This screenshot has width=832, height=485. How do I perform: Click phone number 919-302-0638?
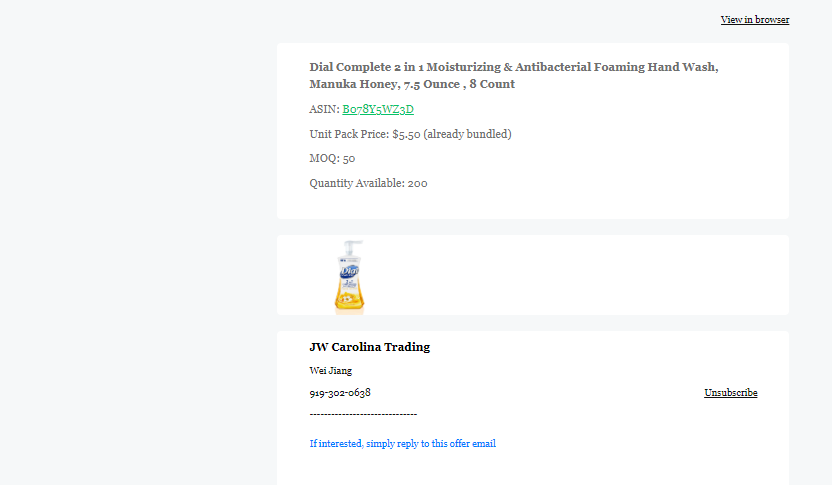pos(340,393)
